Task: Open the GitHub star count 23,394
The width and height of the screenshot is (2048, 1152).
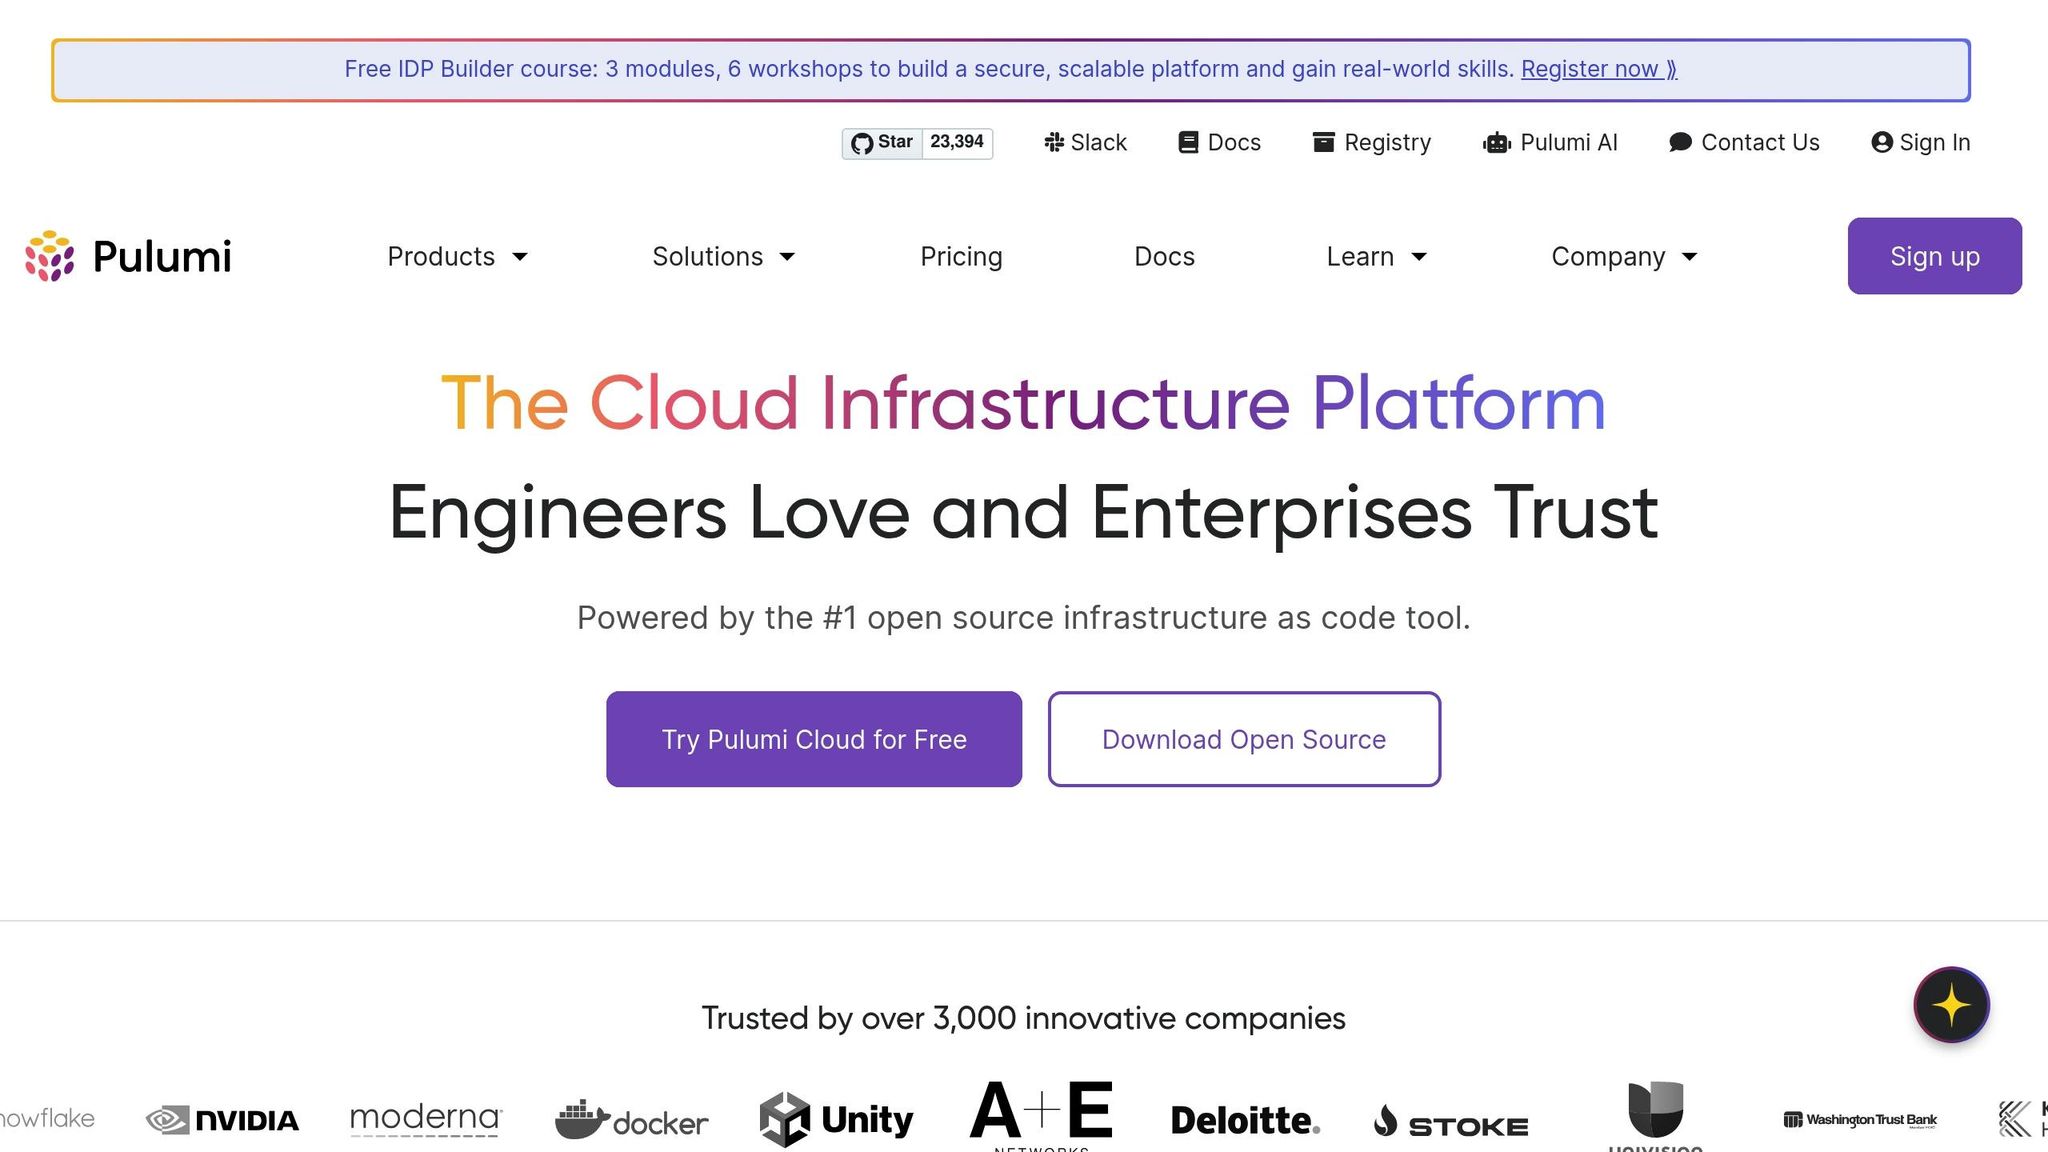Action: point(957,143)
